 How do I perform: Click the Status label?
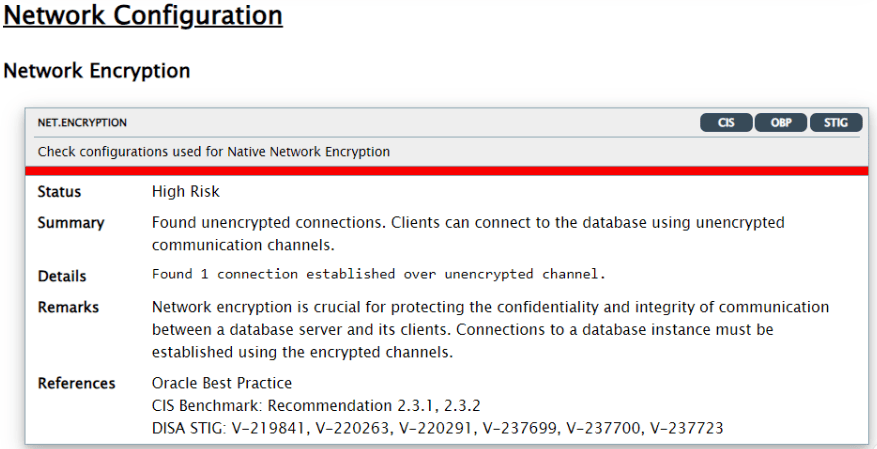[x=59, y=192]
